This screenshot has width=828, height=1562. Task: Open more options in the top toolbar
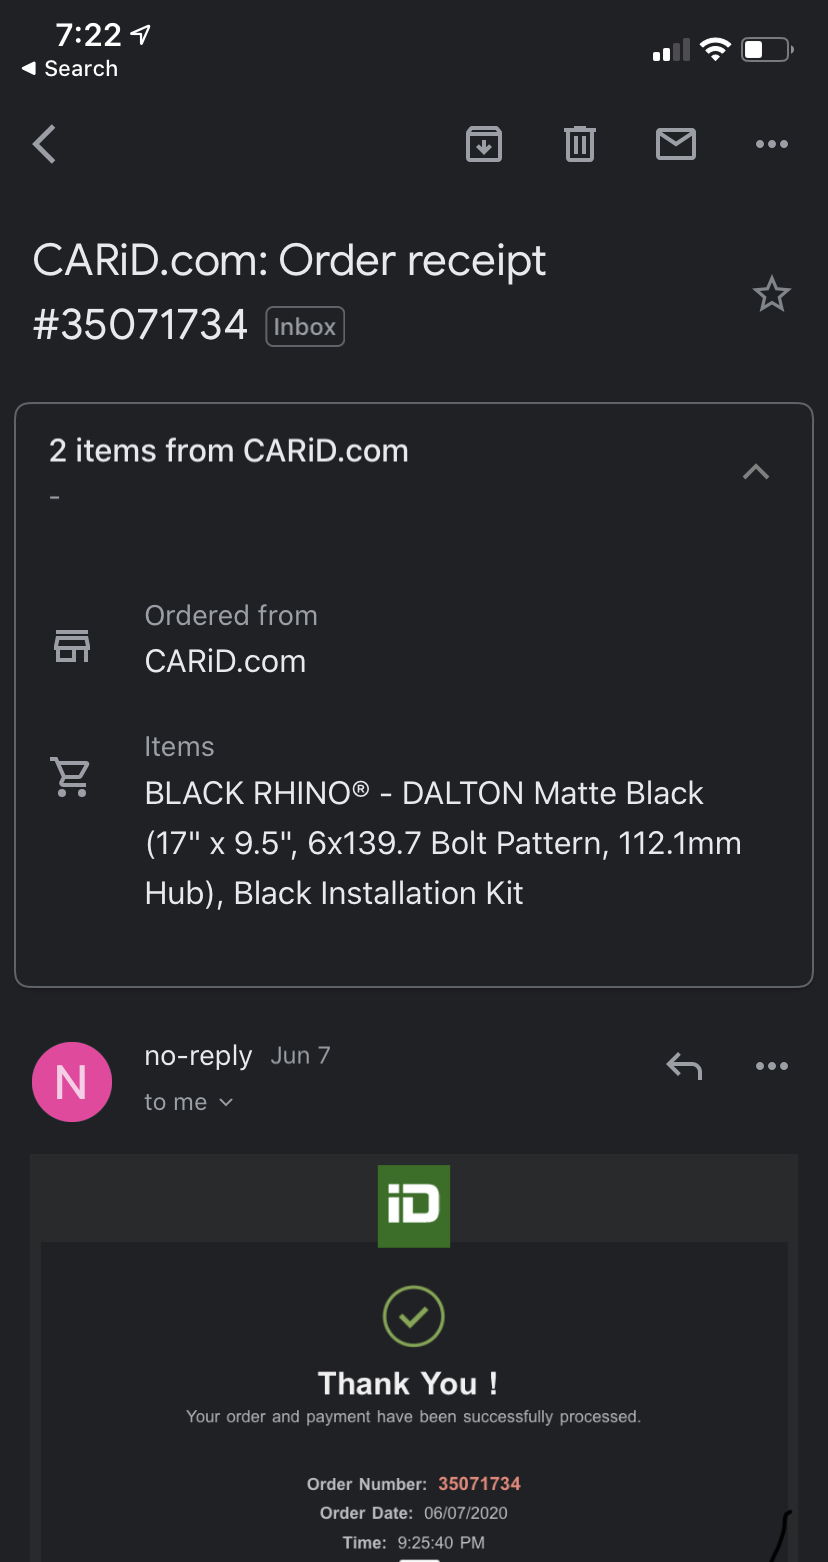point(771,144)
